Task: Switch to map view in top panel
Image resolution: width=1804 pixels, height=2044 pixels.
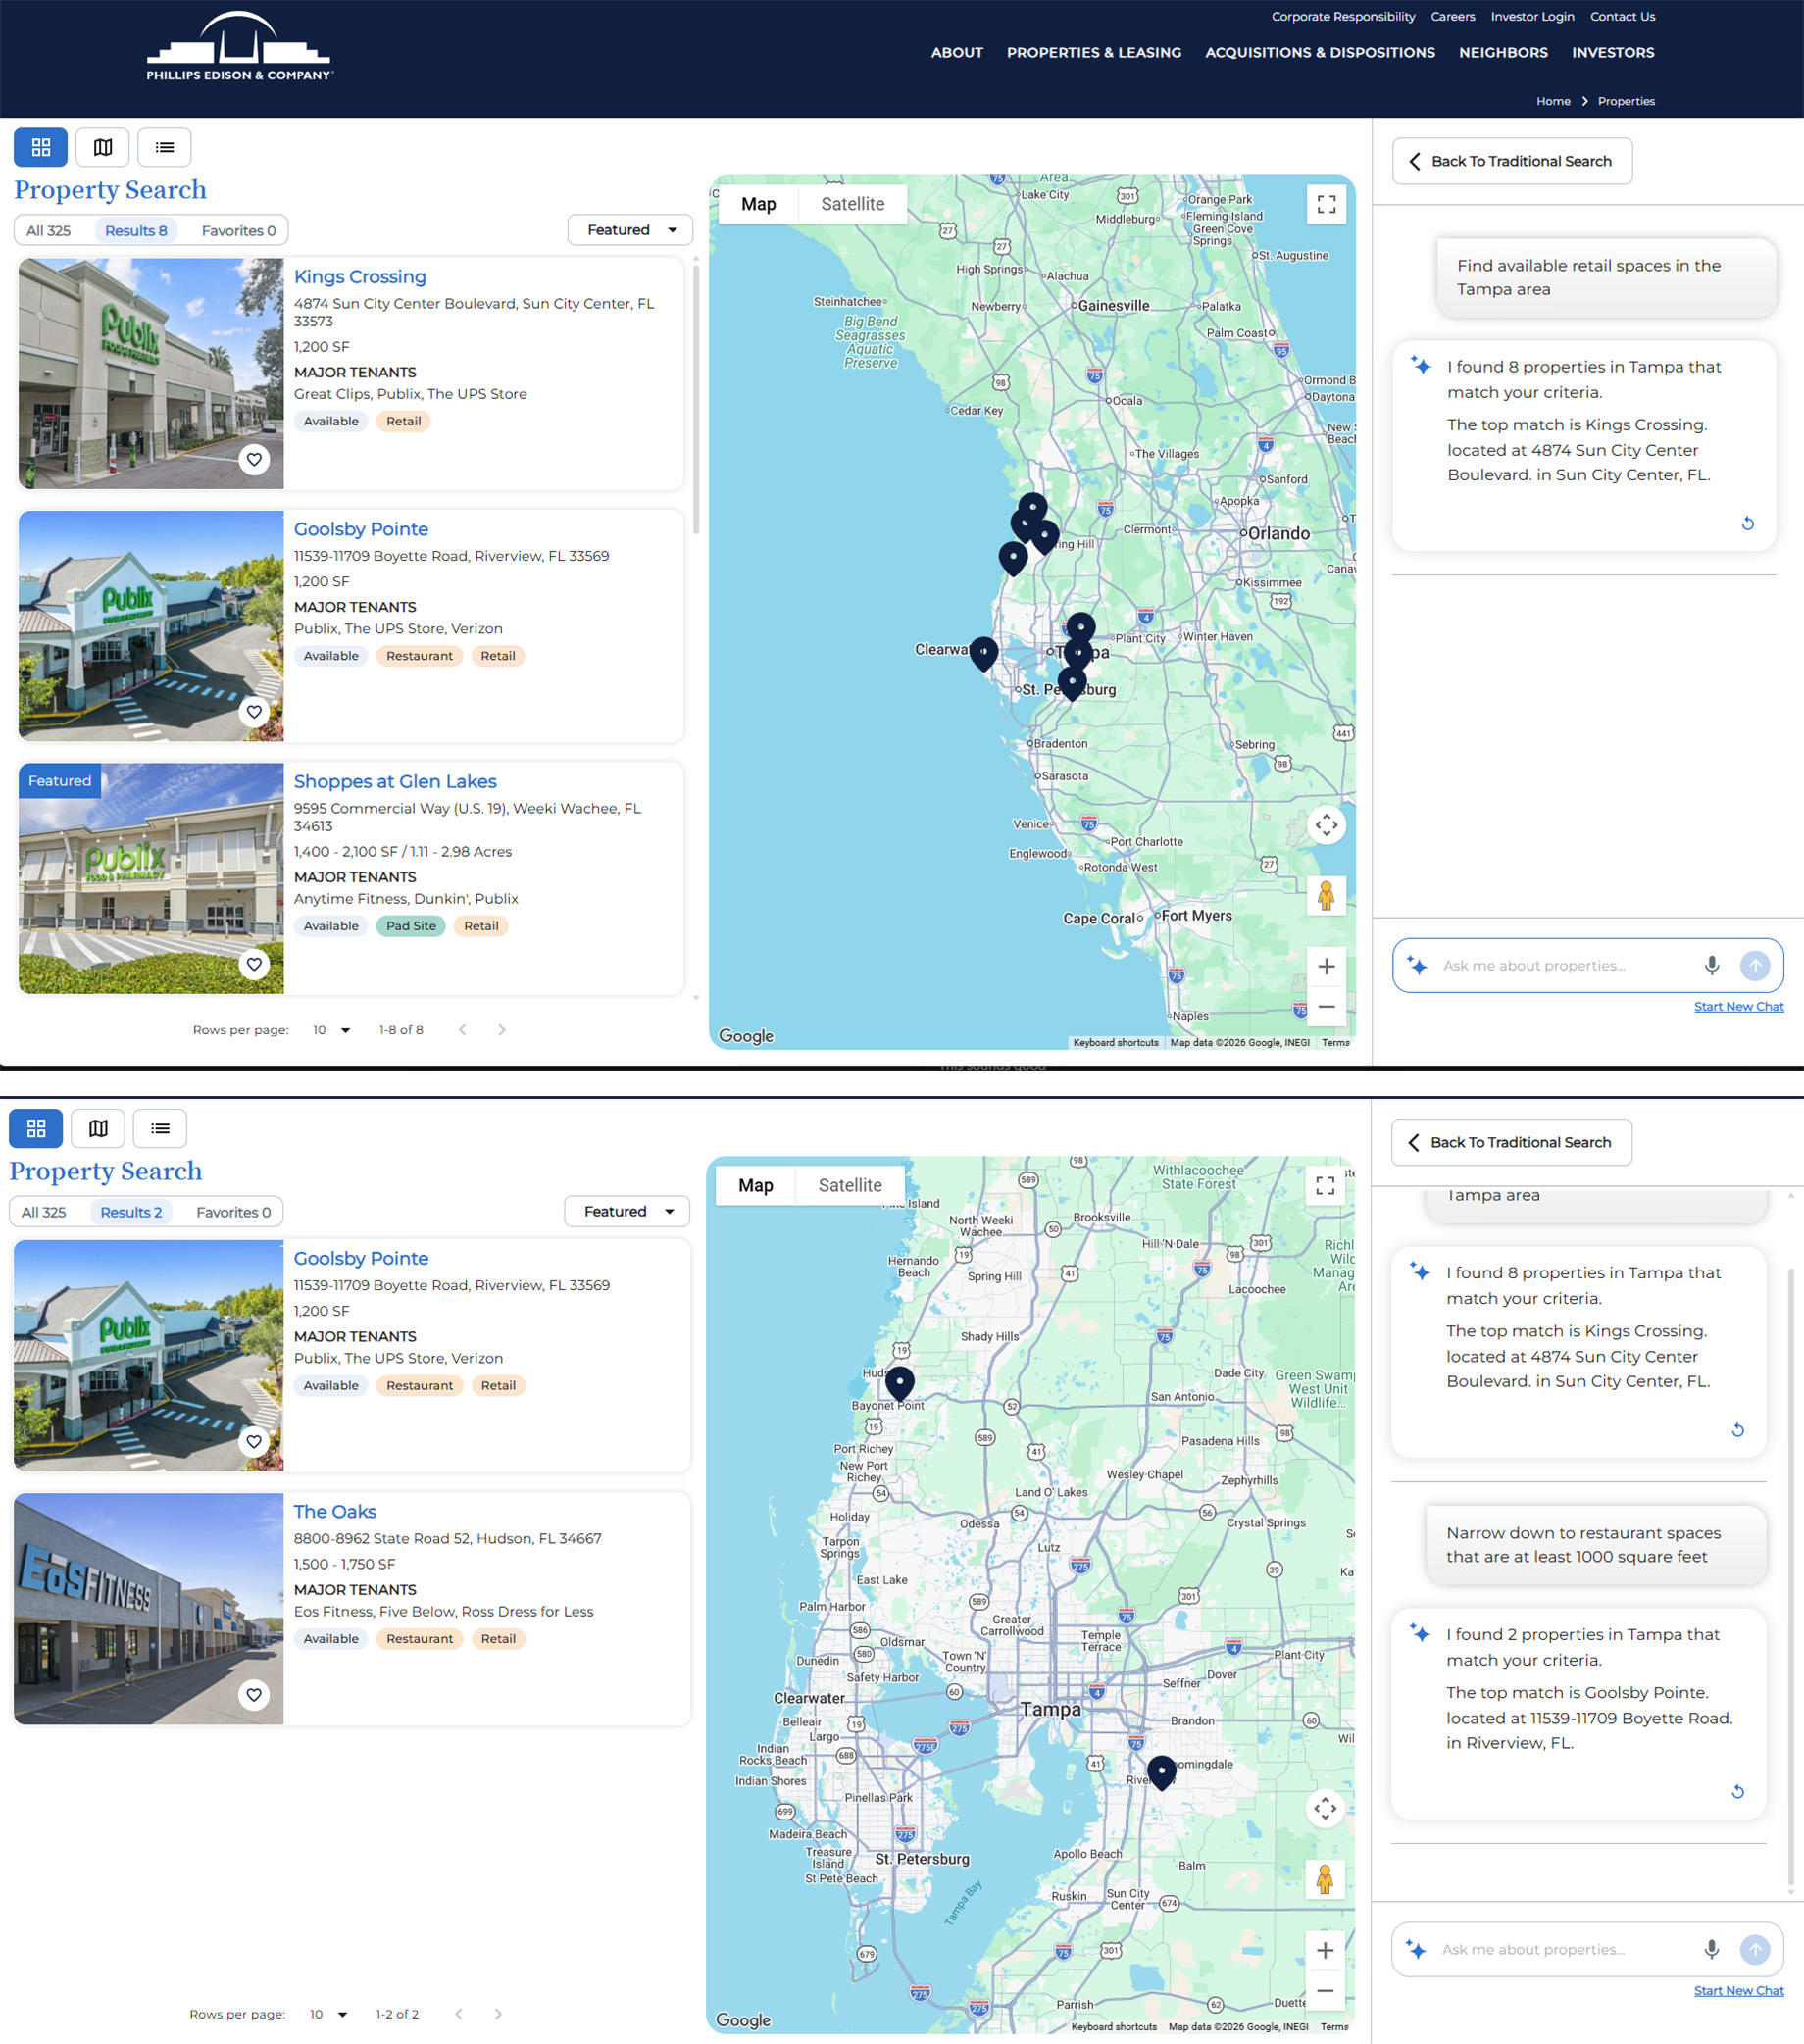Action: (103, 147)
